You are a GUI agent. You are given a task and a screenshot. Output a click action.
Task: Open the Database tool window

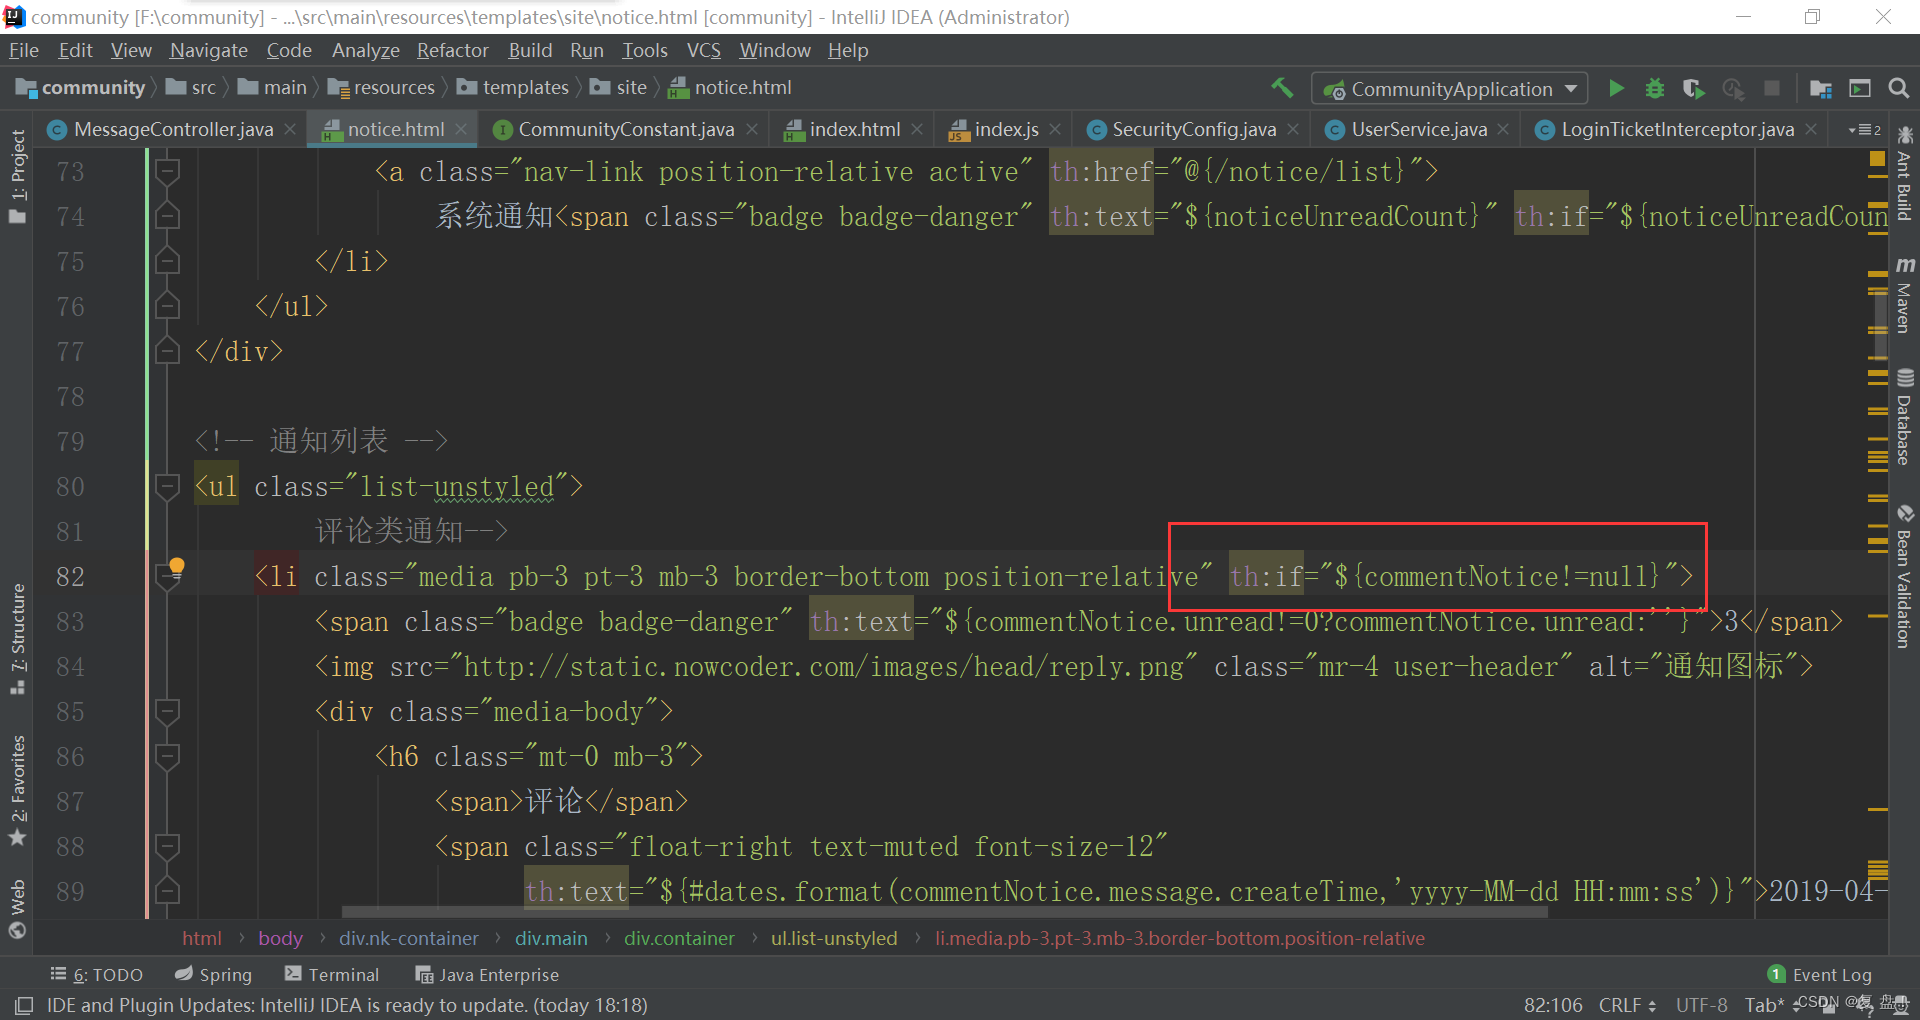click(x=1904, y=417)
